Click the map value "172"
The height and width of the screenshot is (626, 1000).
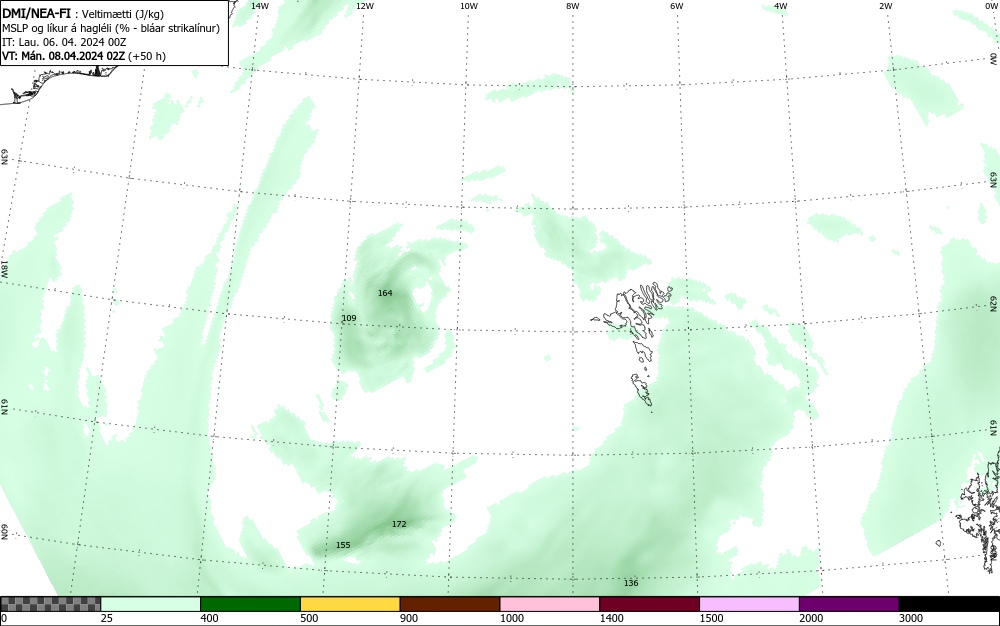(x=399, y=524)
